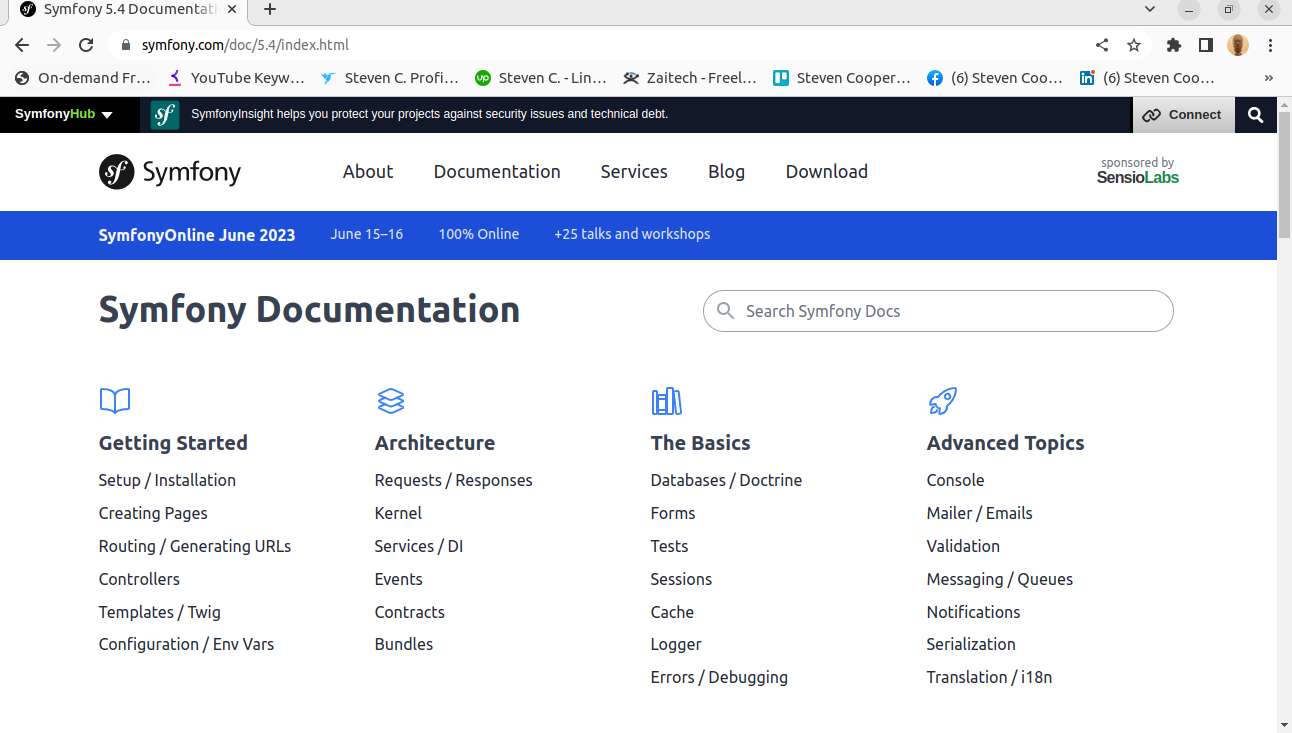Open Steven Cooper… Trello bookmark
This screenshot has width=1292, height=733.
click(842, 78)
